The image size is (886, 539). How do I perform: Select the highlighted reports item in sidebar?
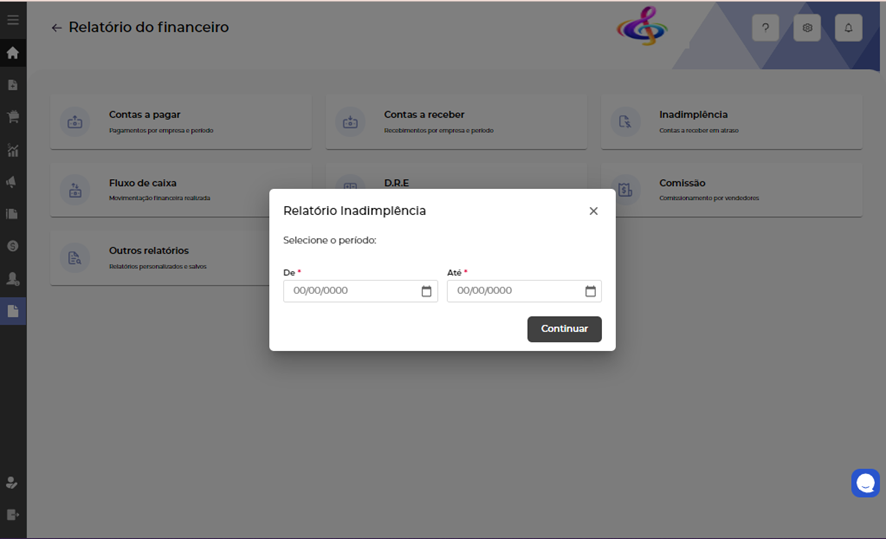click(x=13, y=311)
